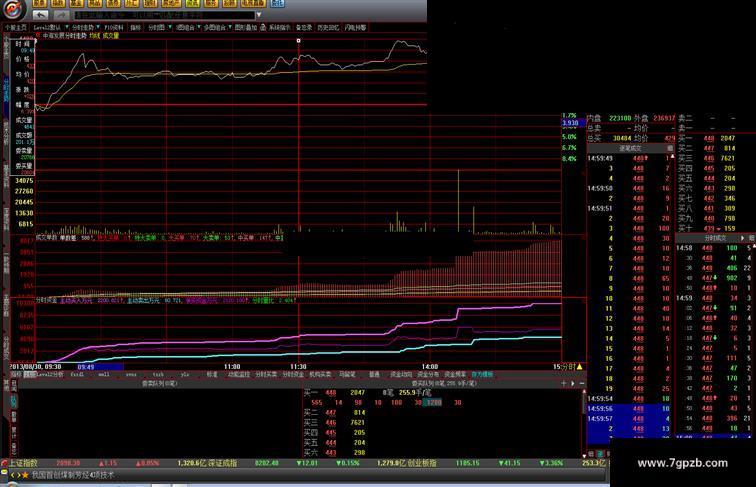
Task: Click the 逐笔成交 panel header
Action: tap(630, 148)
